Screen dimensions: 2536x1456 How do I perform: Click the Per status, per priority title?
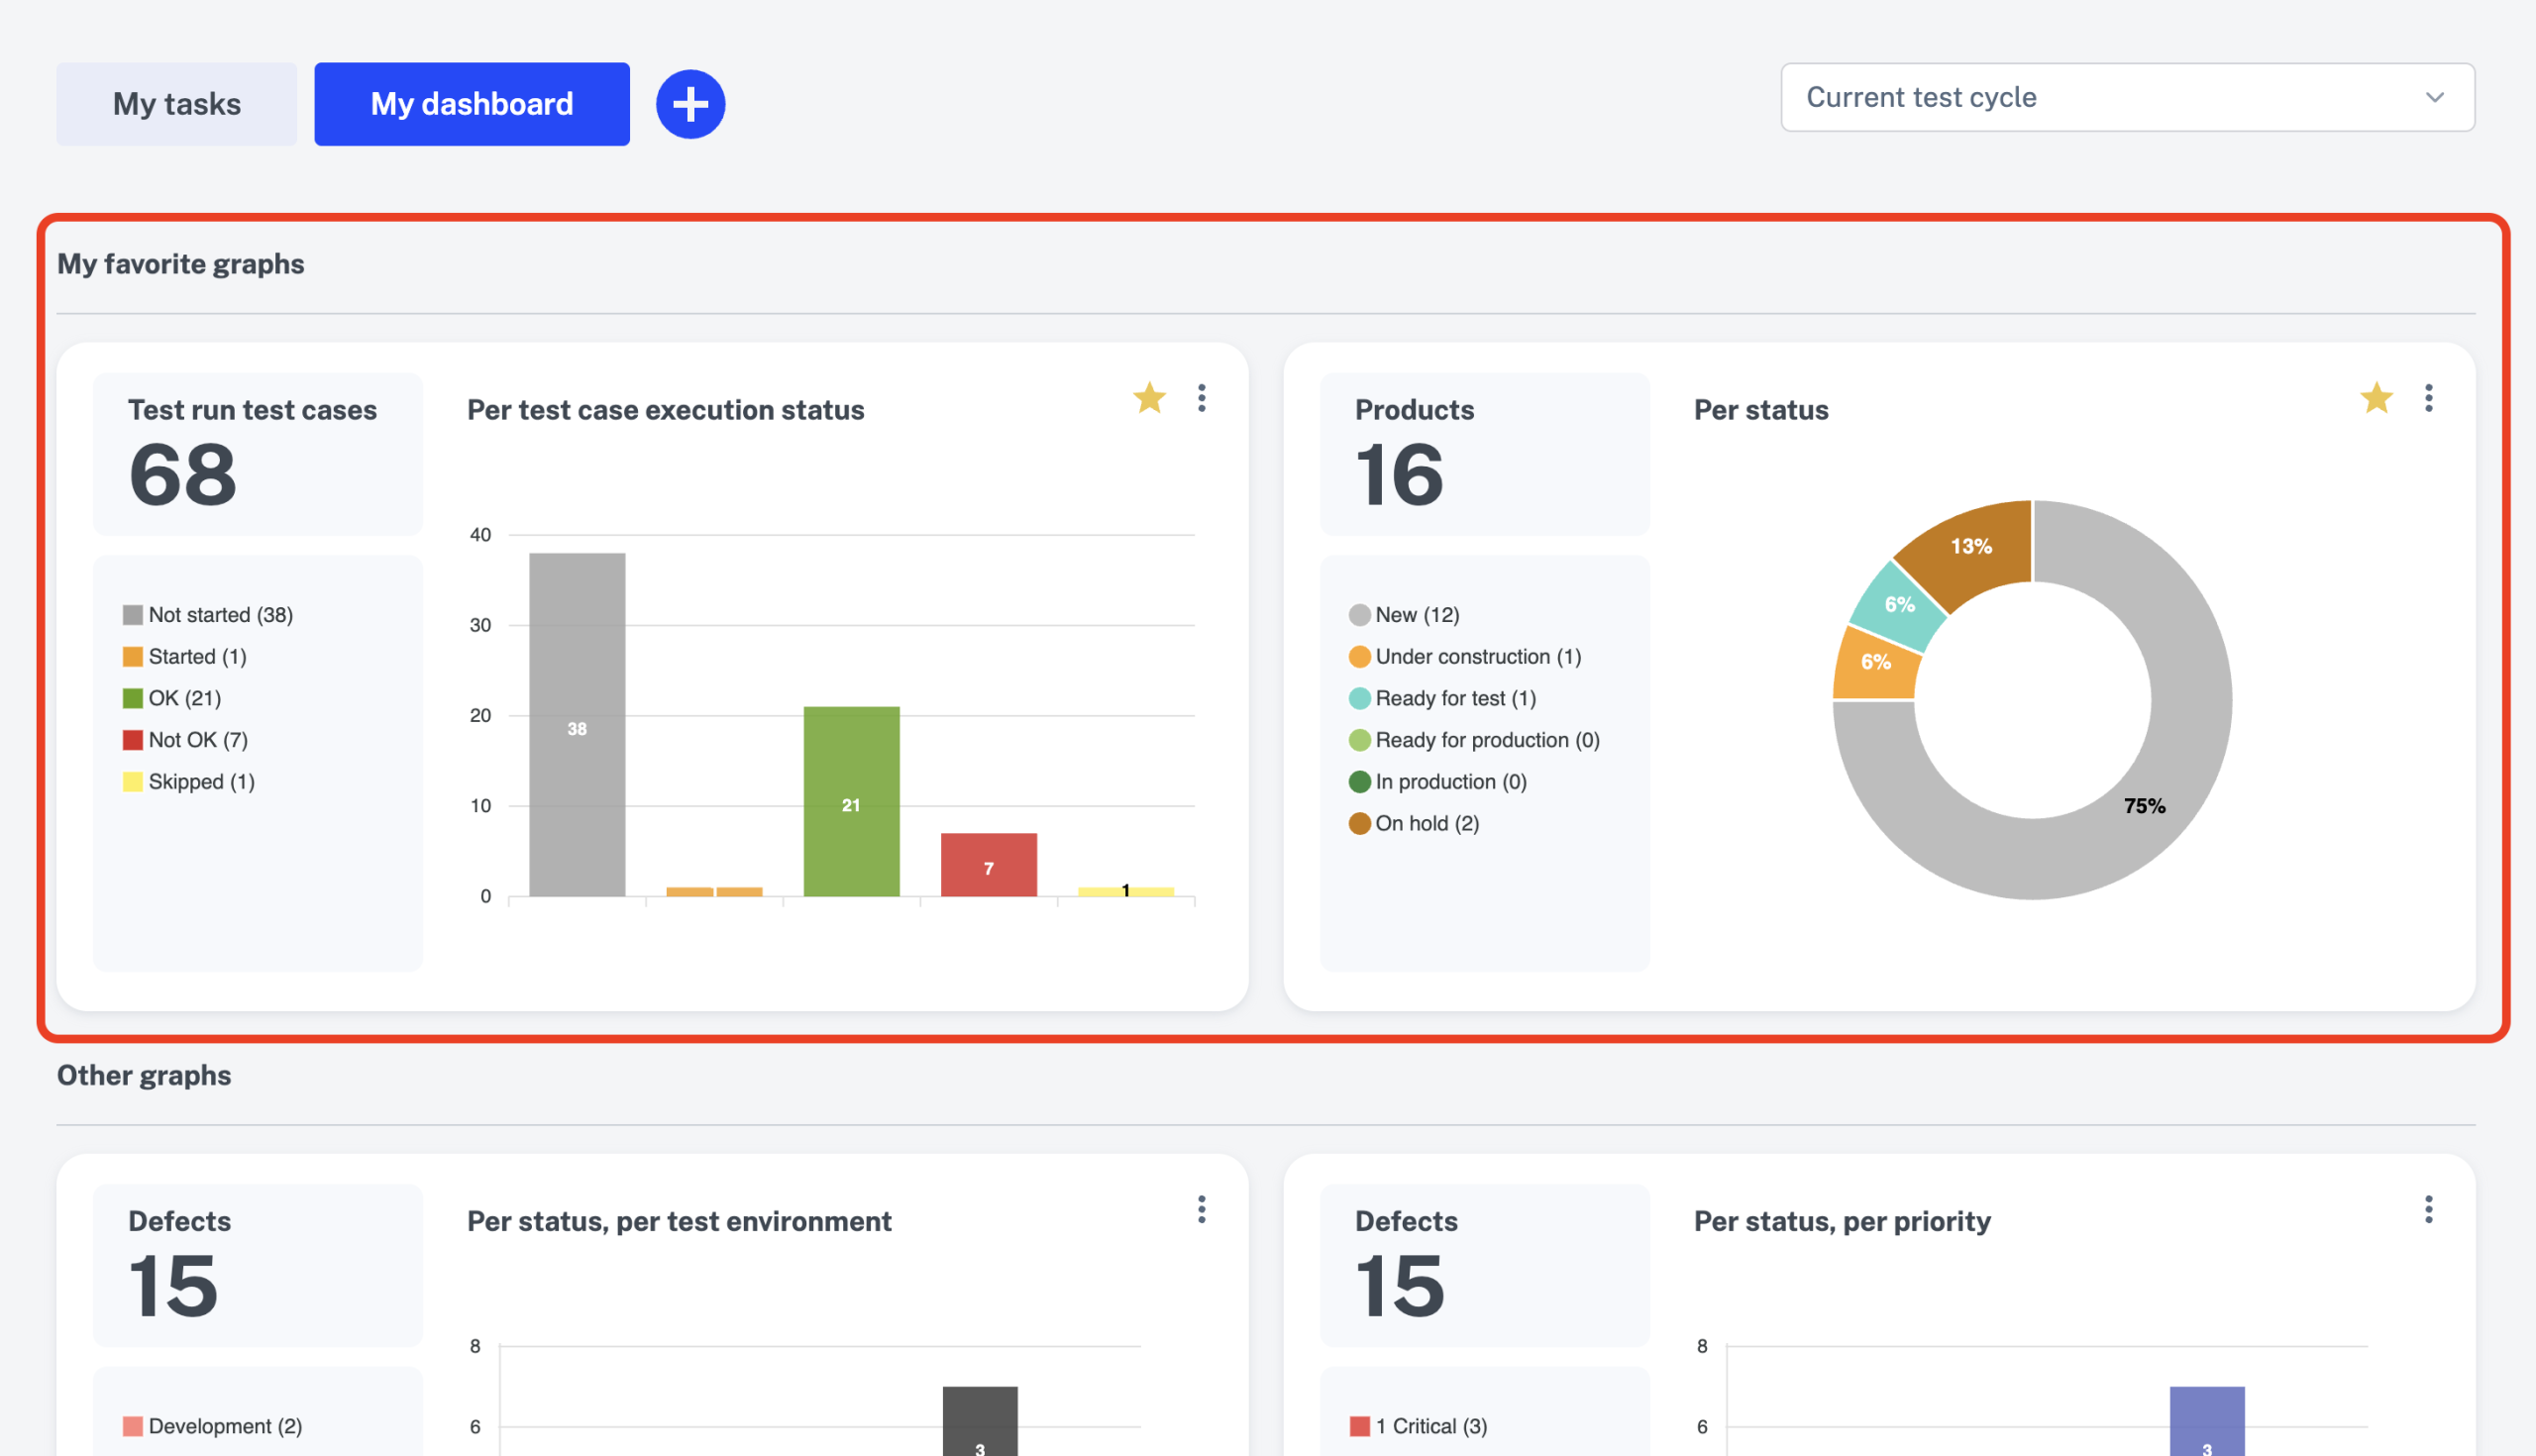1842,1221
